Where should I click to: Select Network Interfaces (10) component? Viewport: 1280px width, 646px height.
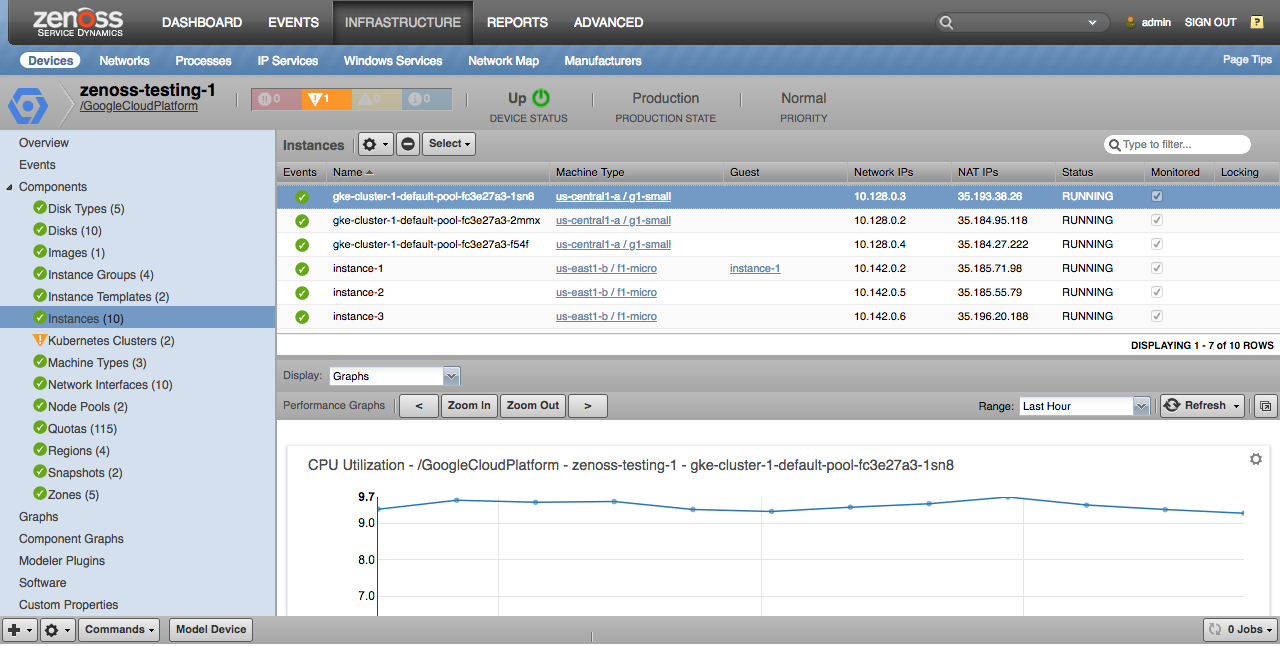coord(110,385)
